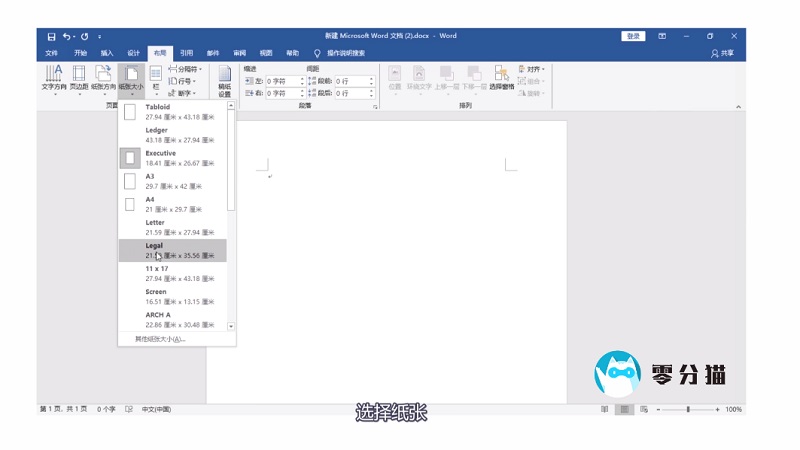Image resolution: width=800 pixels, height=450 pixels.
Task: Click the undo icon in title bar
Action: point(67,36)
